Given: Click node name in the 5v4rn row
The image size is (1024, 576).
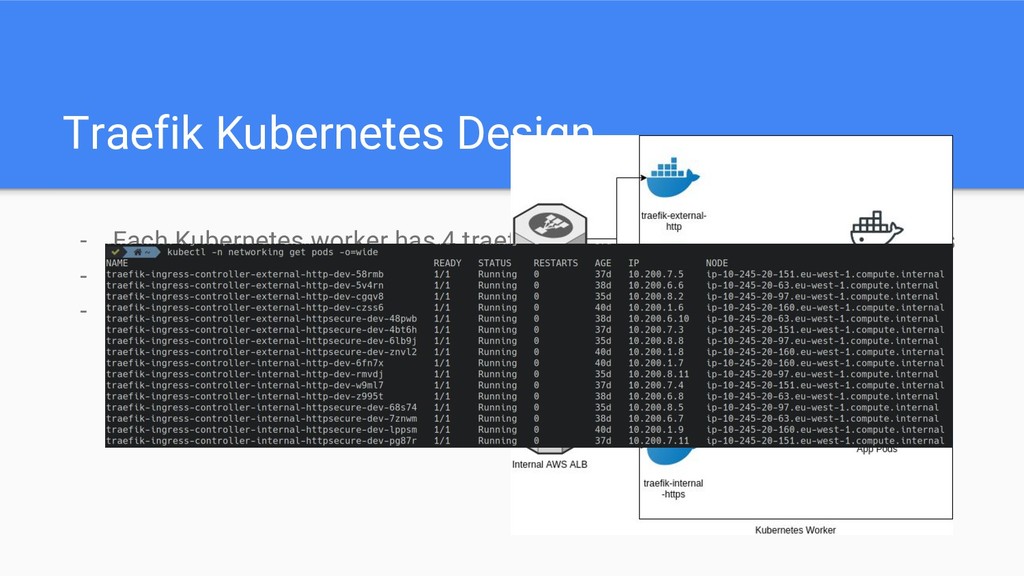Looking at the screenshot, I should (x=822, y=285).
